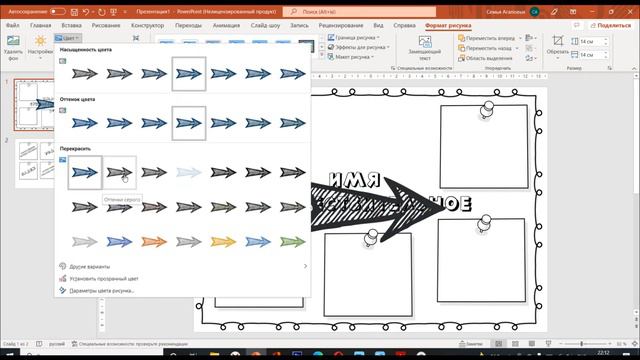Select the highlighted saturation swatch
The width and height of the screenshot is (640, 360).
(x=189, y=74)
